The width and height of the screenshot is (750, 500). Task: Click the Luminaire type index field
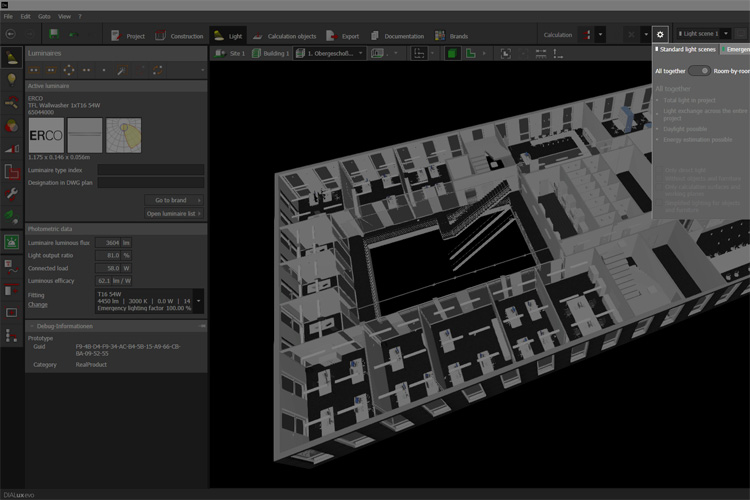click(x=150, y=171)
